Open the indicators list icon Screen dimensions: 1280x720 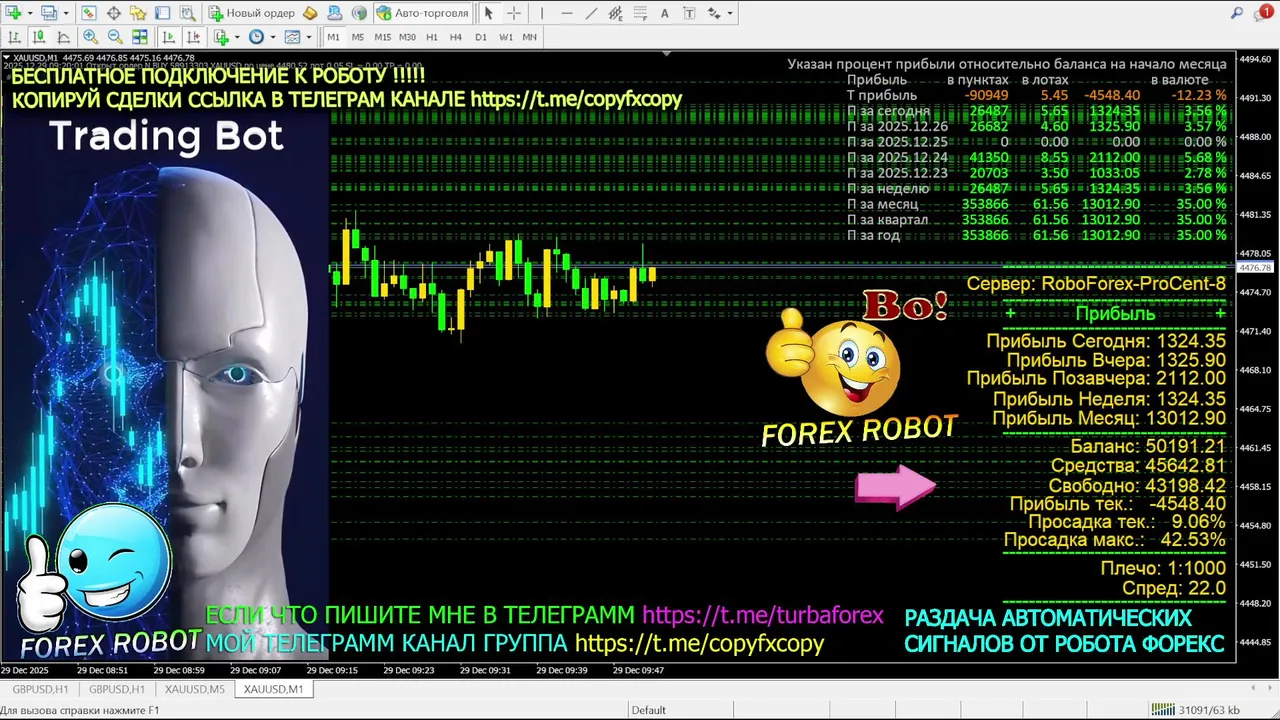coord(221,37)
